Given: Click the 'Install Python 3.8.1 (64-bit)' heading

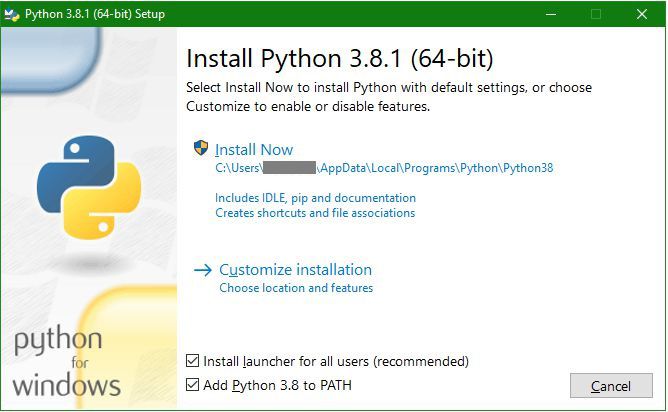Looking at the screenshot, I should tap(340, 59).
